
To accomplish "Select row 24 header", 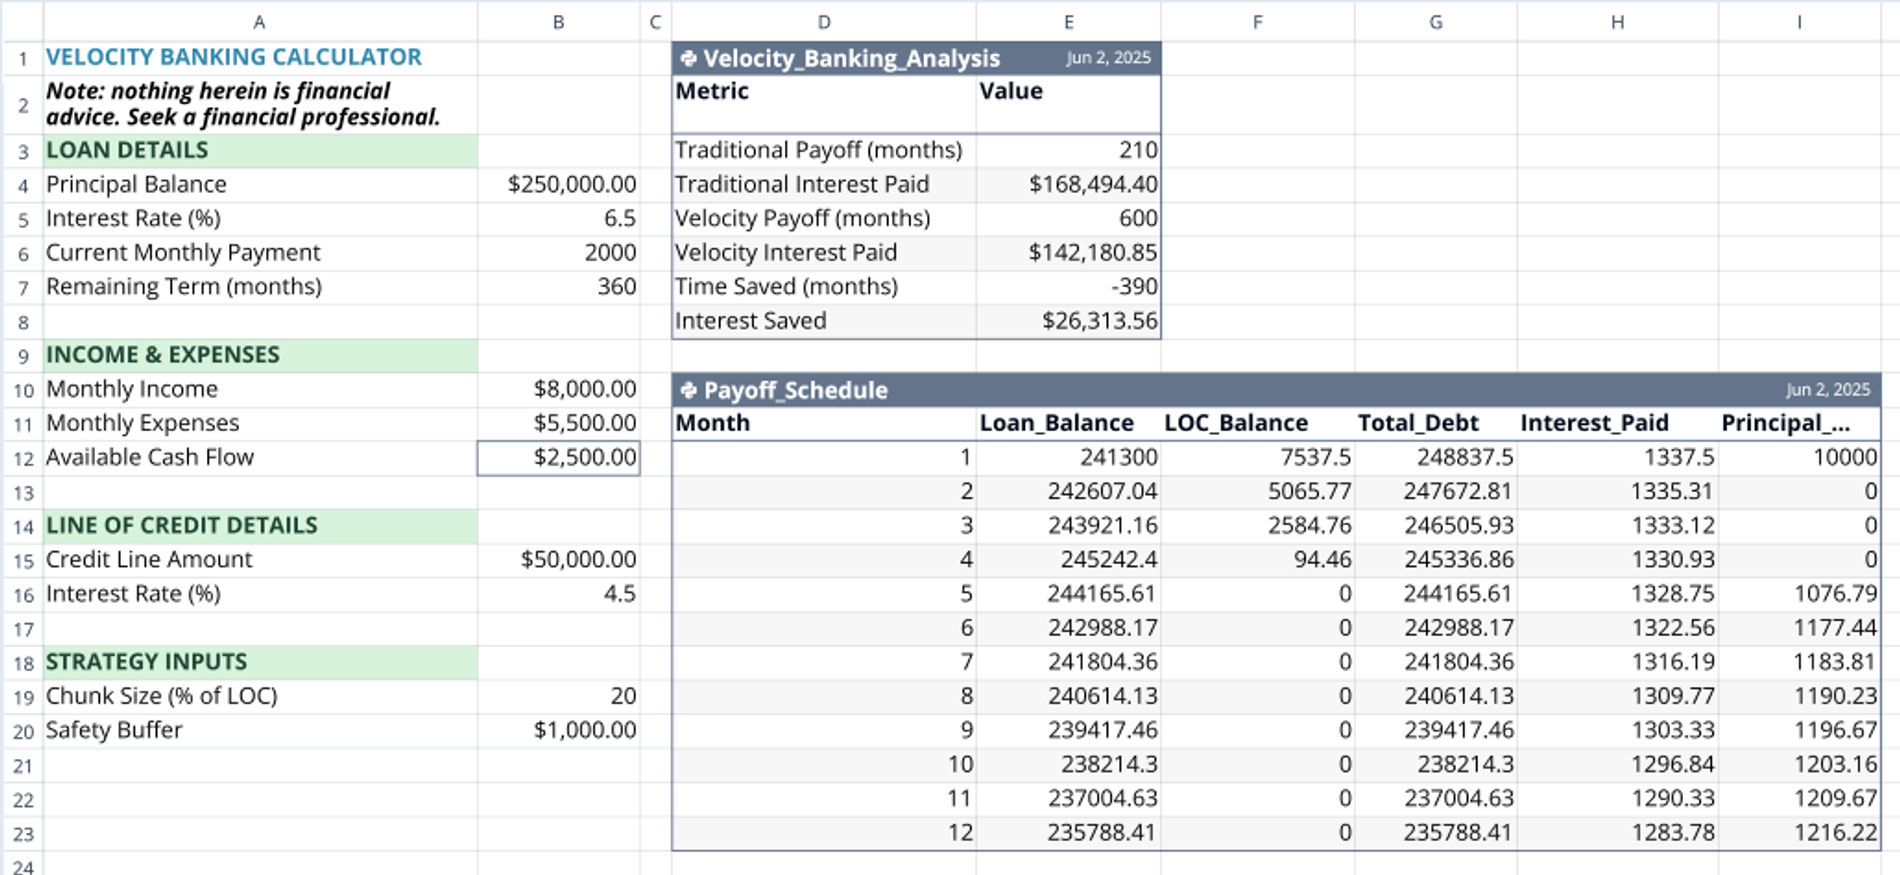I will (22, 866).
